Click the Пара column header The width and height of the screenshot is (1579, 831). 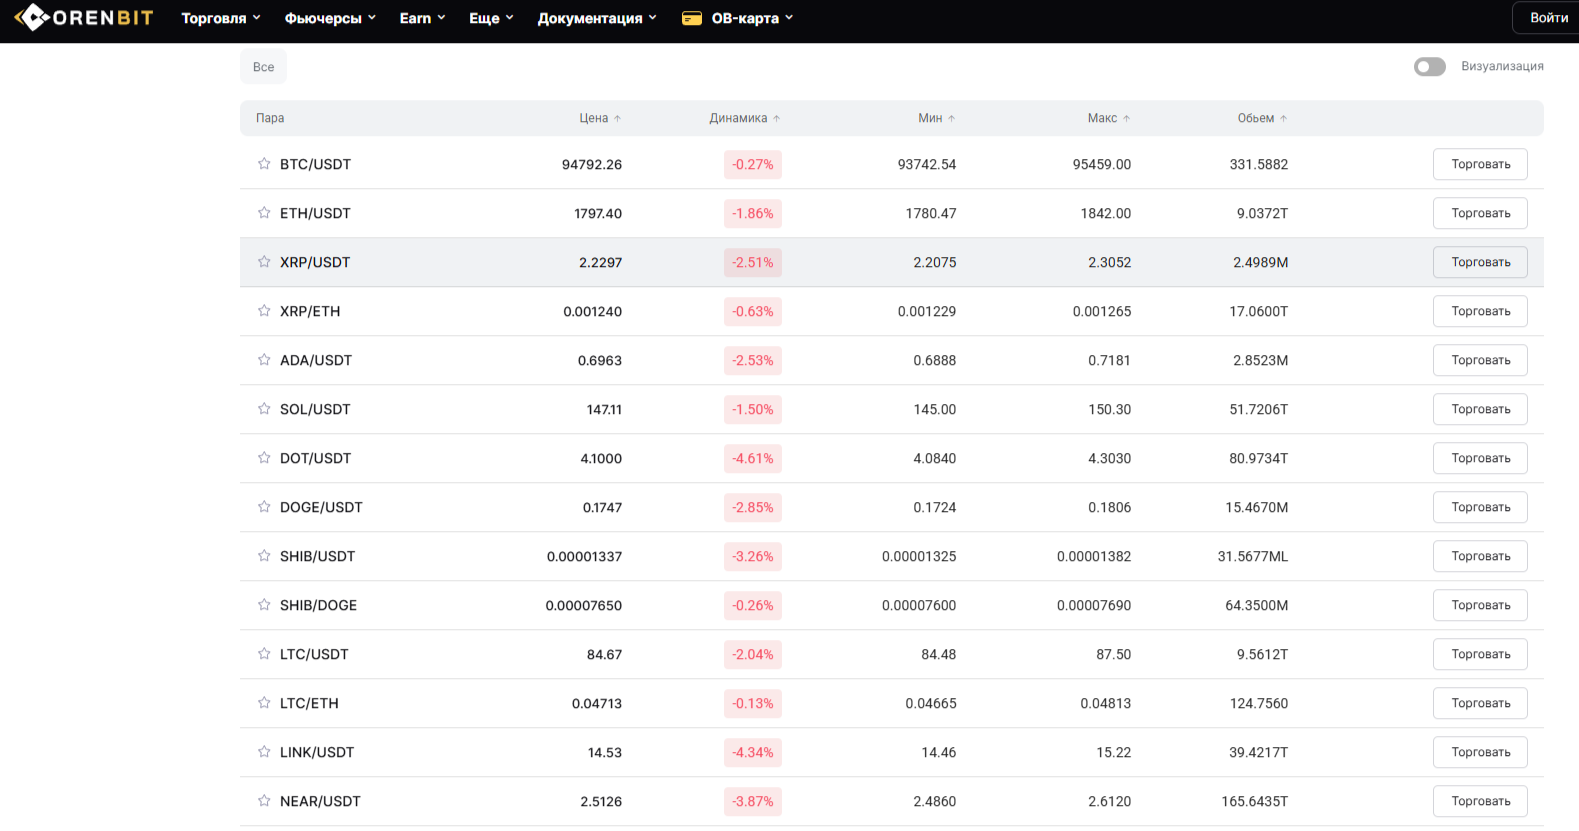[x=270, y=118]
